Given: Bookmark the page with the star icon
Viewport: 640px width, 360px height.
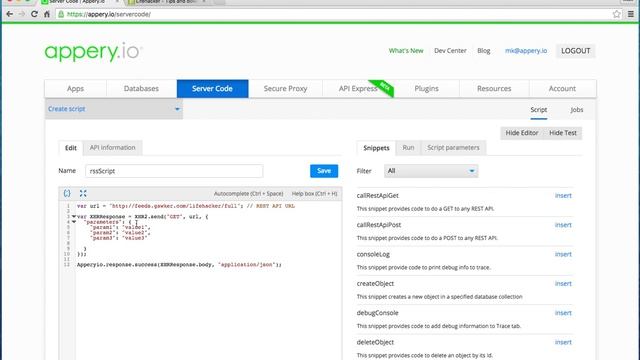Looking at the screenshot, I should pos(616,14).
